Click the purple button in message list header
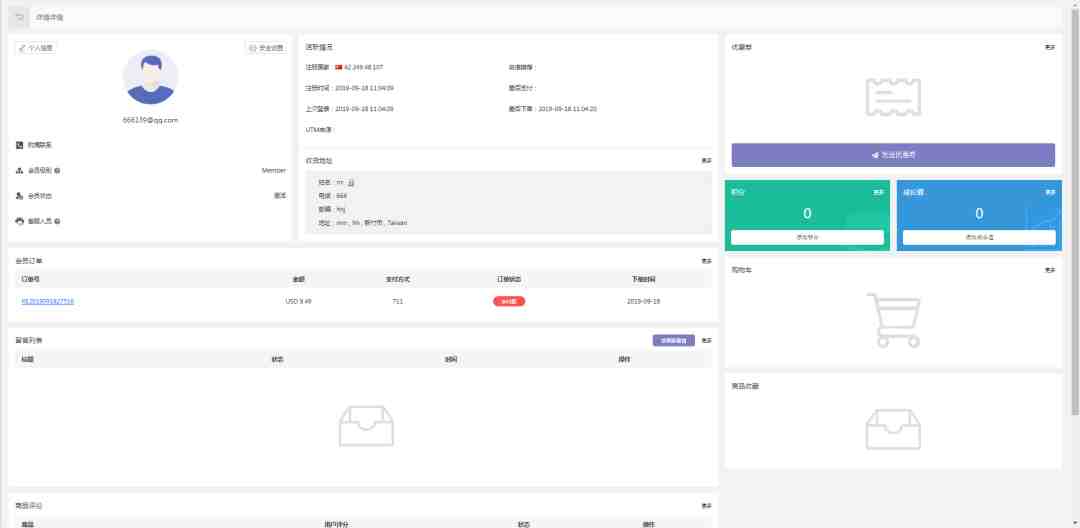 tap(673, 341)
